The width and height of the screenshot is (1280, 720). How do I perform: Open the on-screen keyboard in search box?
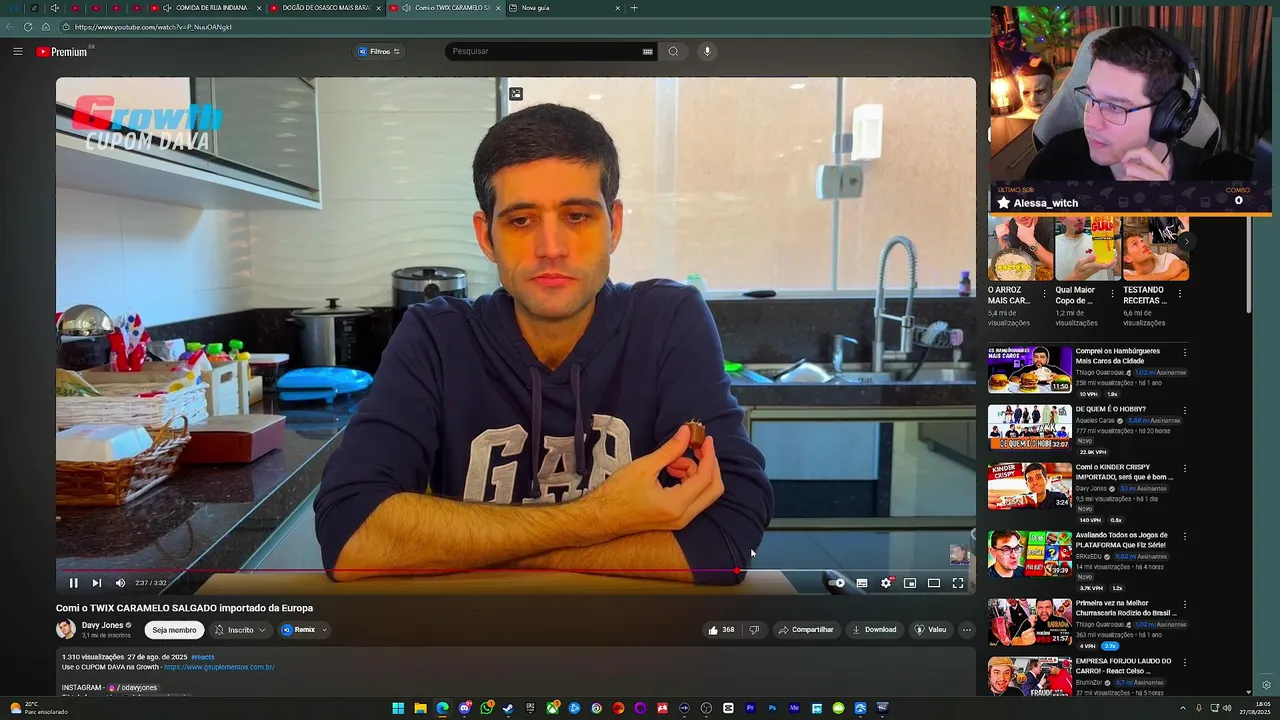pyautogui.click(x=647, y=51)
